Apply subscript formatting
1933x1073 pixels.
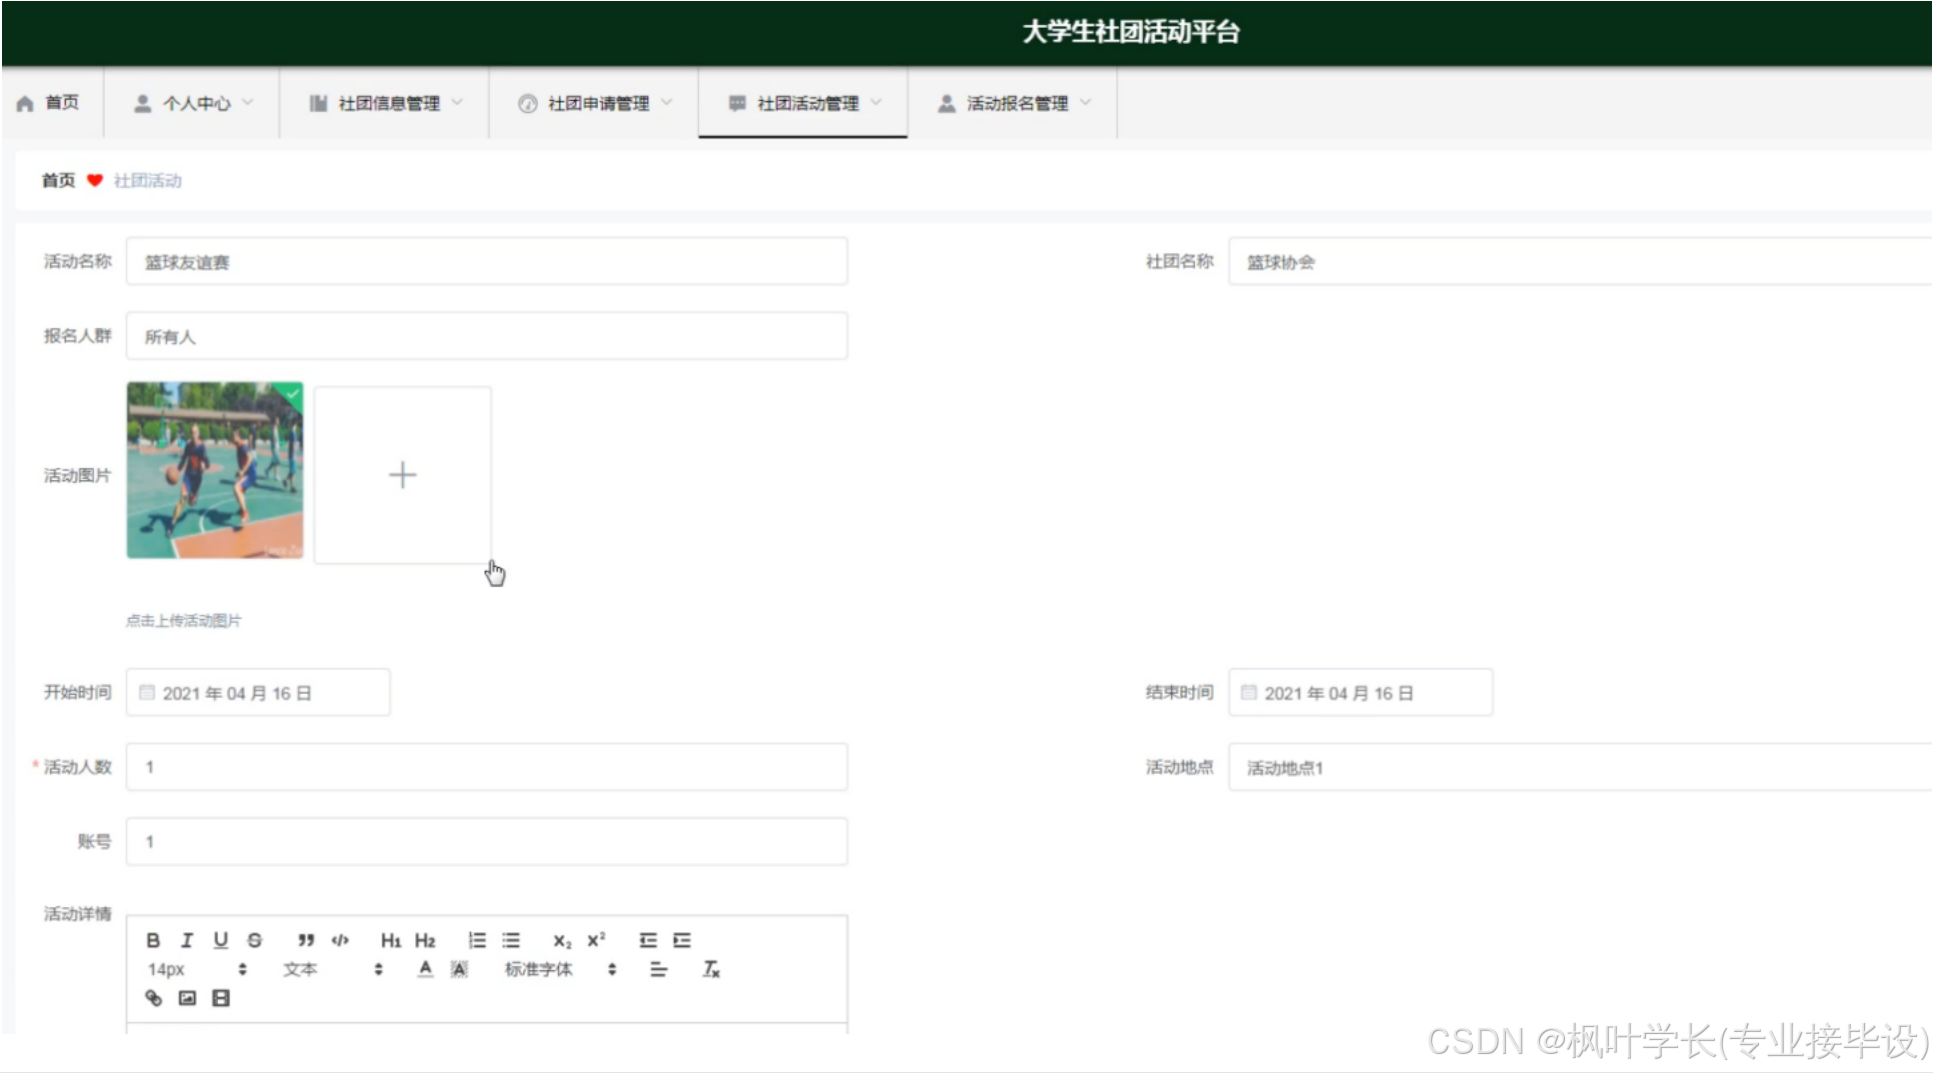pyautogui.click(x=563, y=940)
